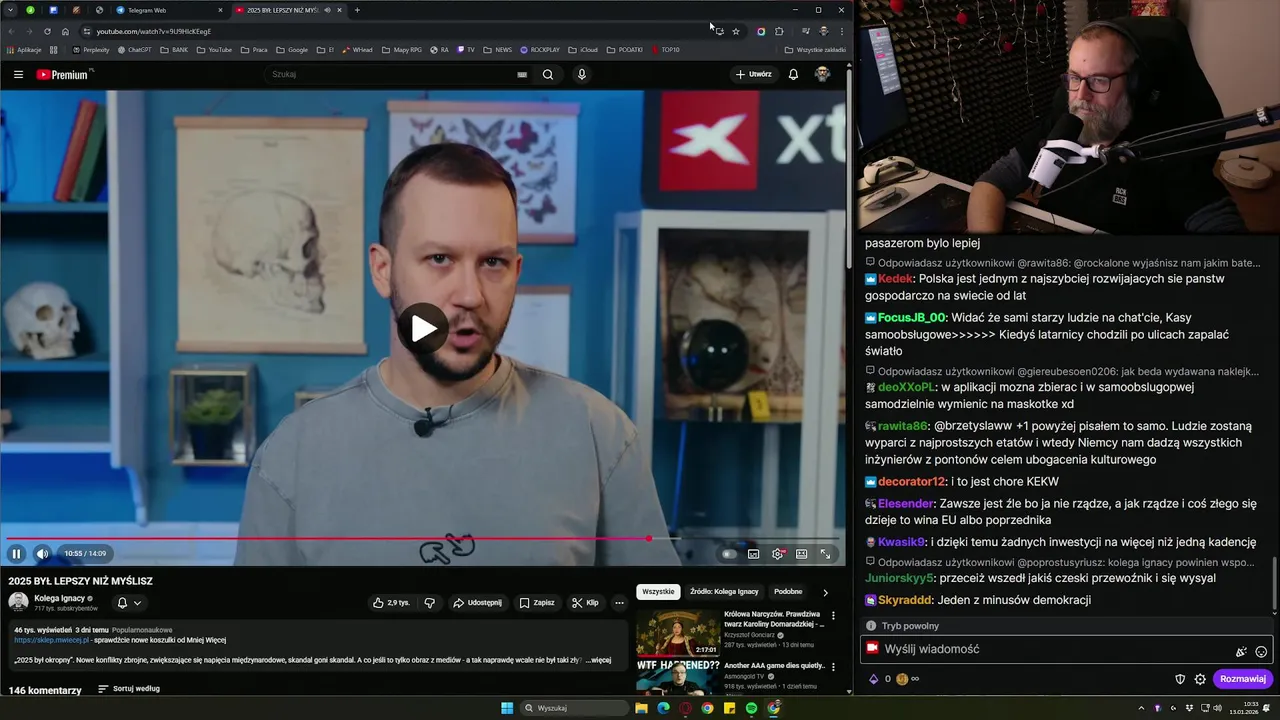
Task: Open the Sortuj według comments sort dropdown
Action: tap(128, 689)
